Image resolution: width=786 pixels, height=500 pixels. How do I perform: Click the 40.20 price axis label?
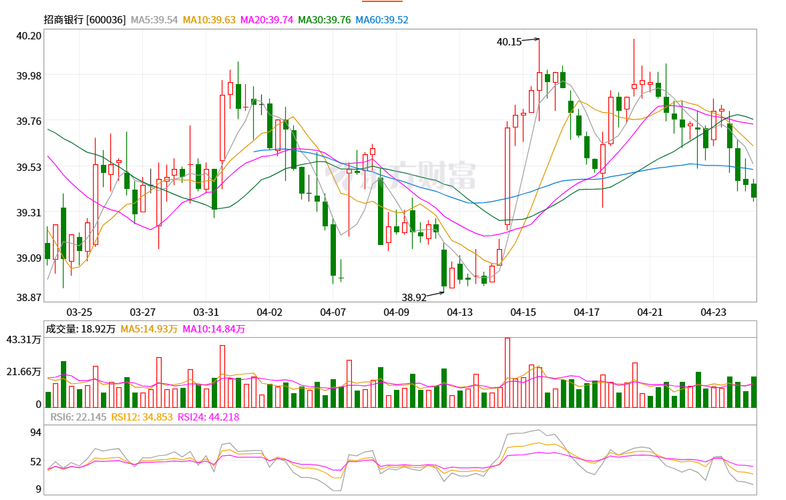[x=29, y=36]
